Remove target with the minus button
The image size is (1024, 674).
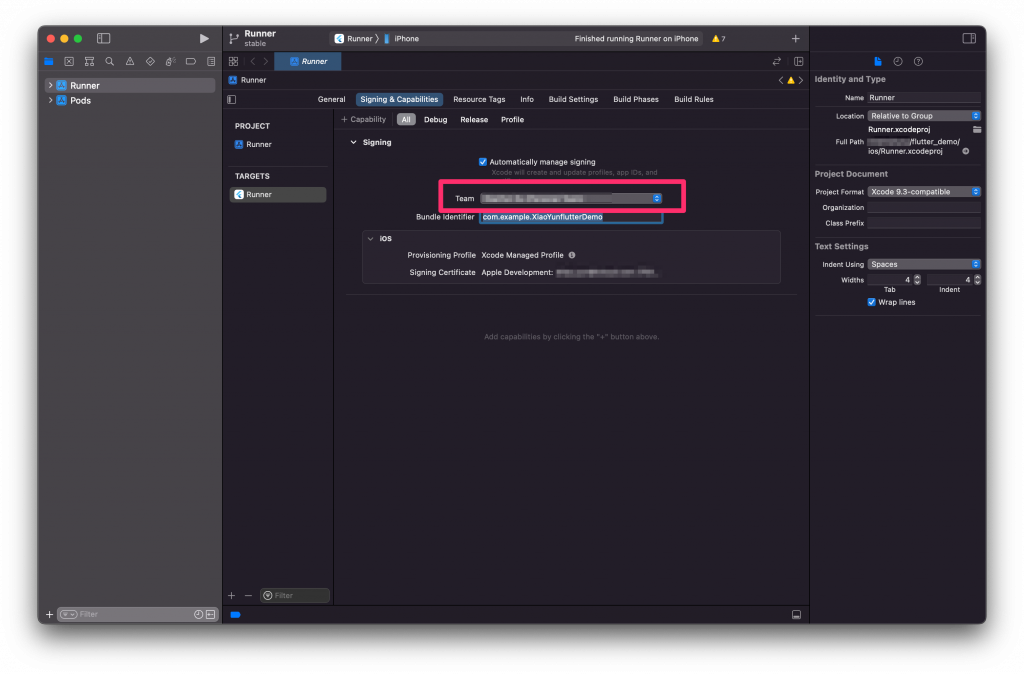pos(248,596)
